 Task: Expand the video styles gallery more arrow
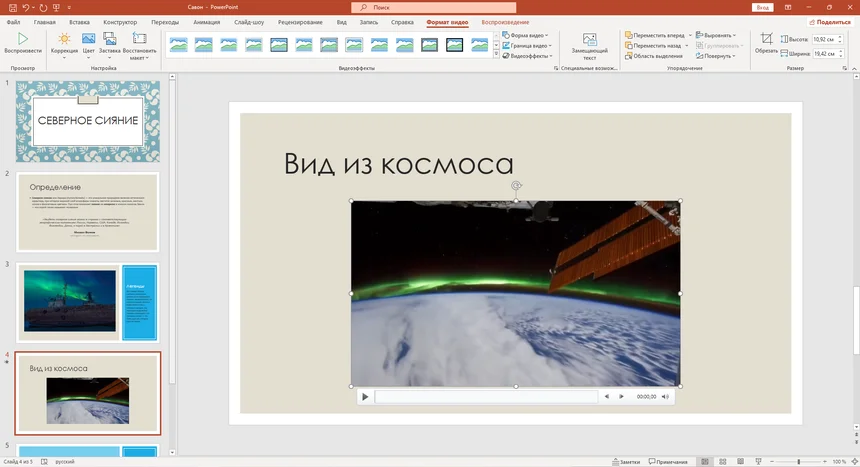click(496, 55)
